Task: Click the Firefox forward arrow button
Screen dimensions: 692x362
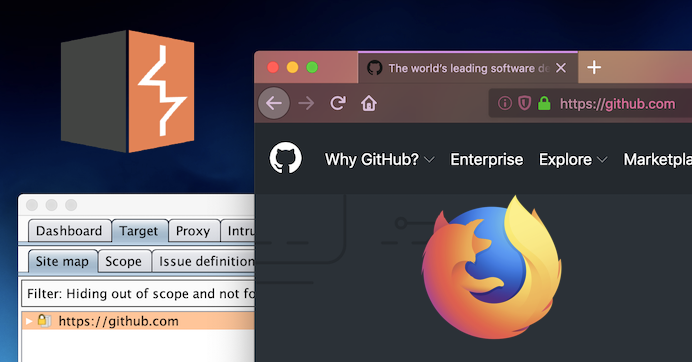Action: [306, 104]
